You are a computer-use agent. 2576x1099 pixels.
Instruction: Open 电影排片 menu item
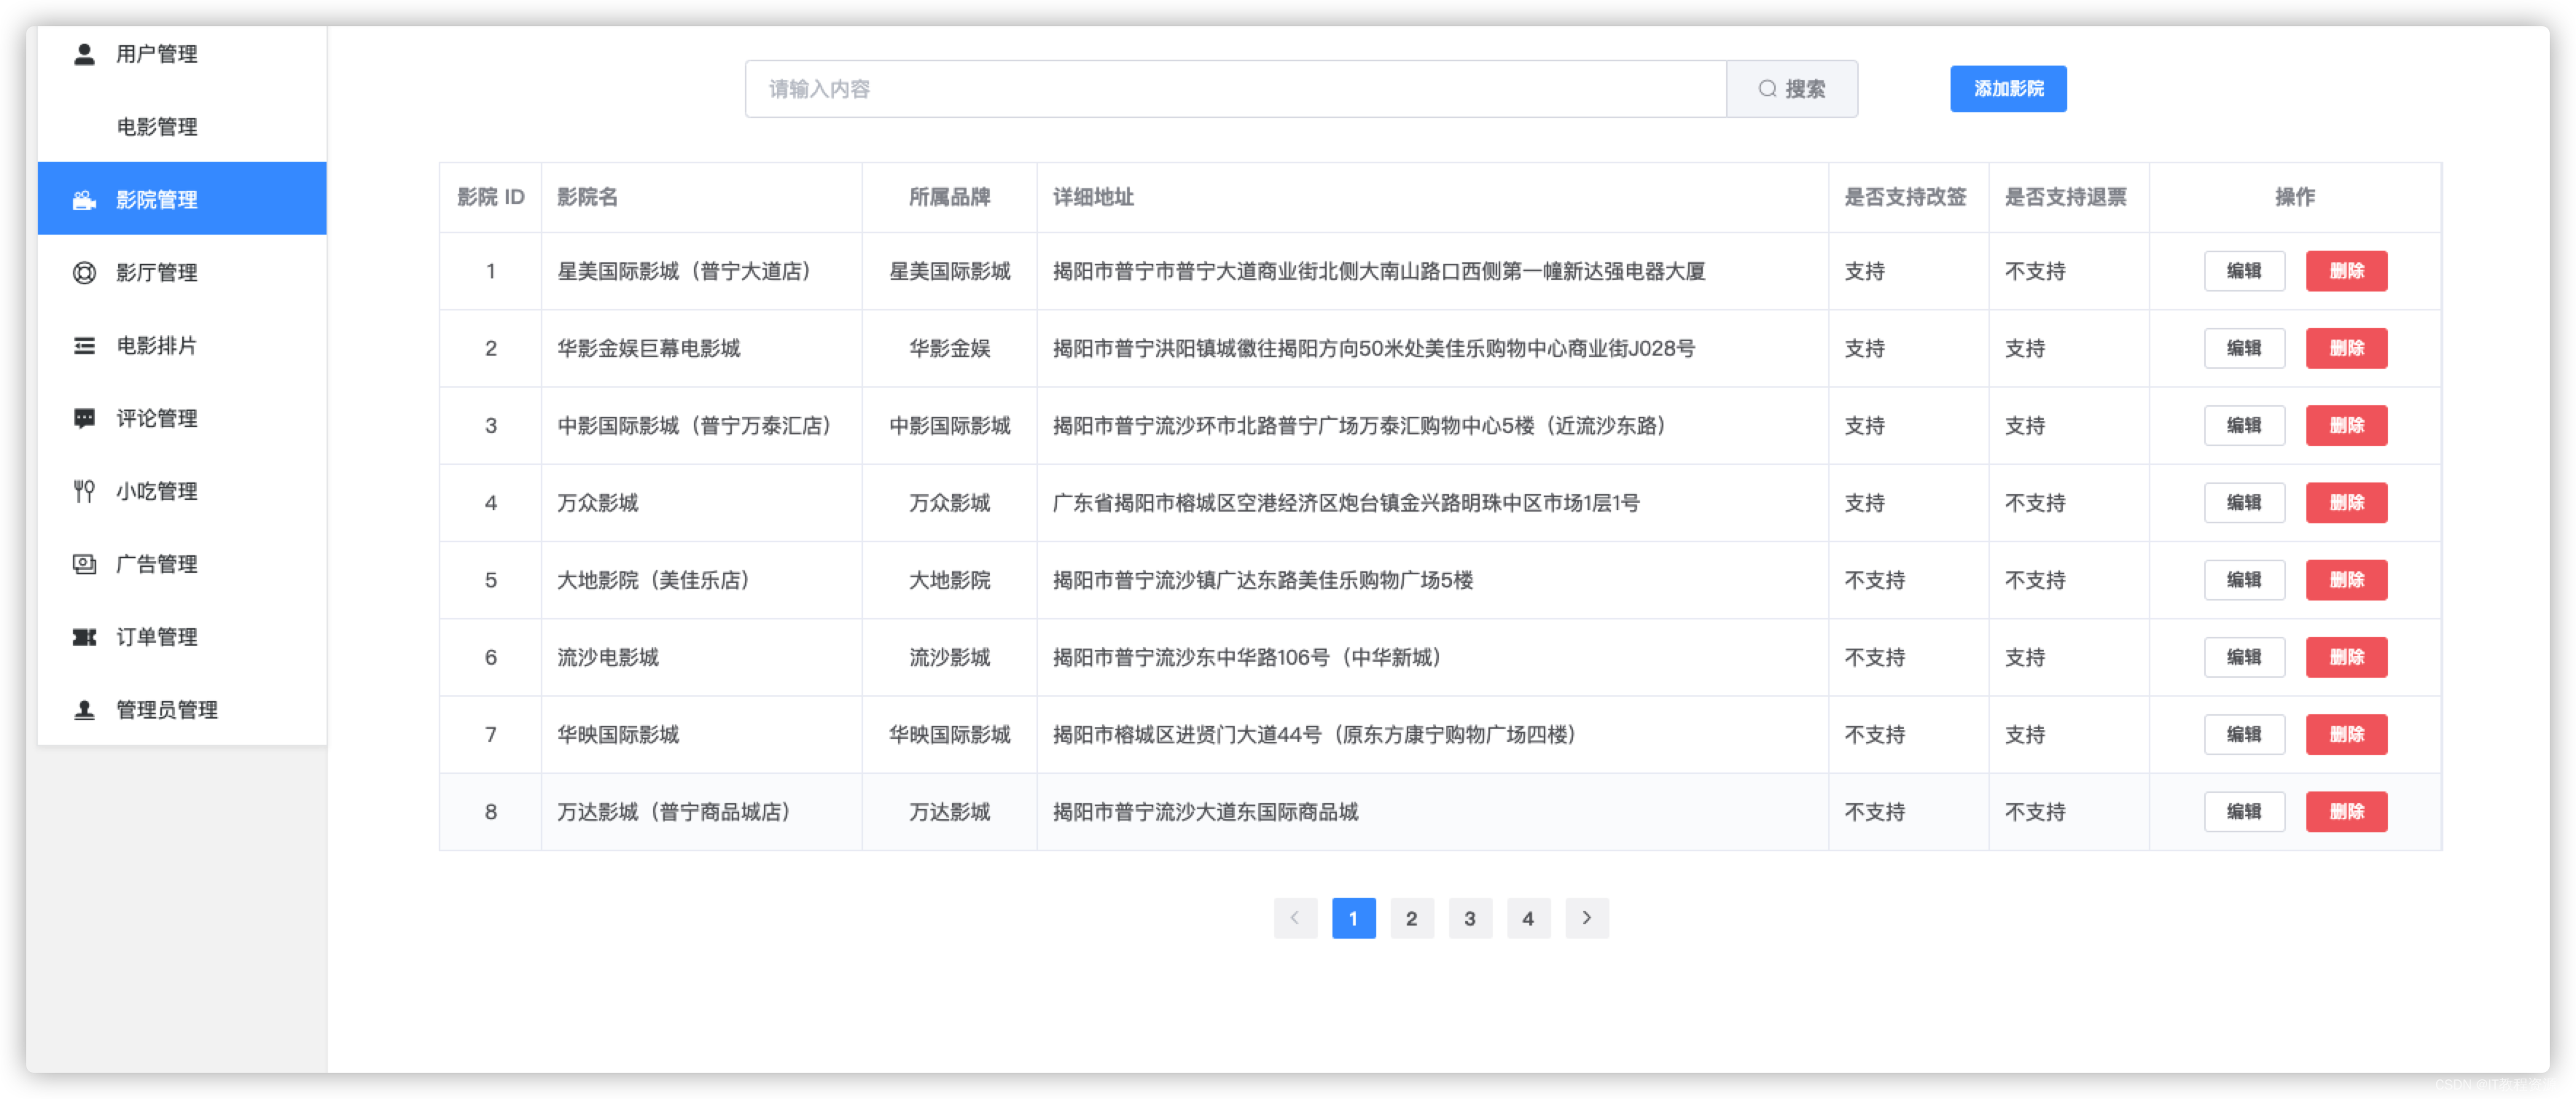(182, 345)
